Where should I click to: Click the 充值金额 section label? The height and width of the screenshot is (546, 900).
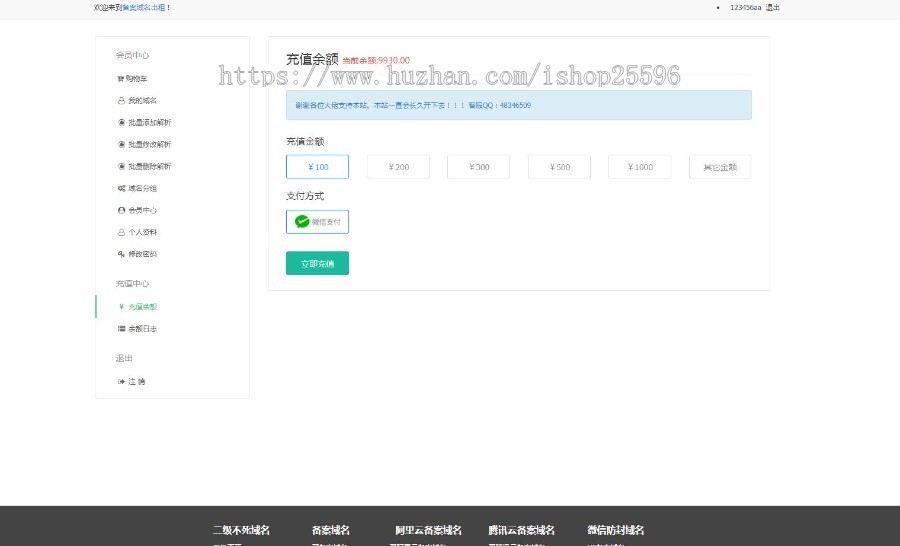[x=305, y=141]
